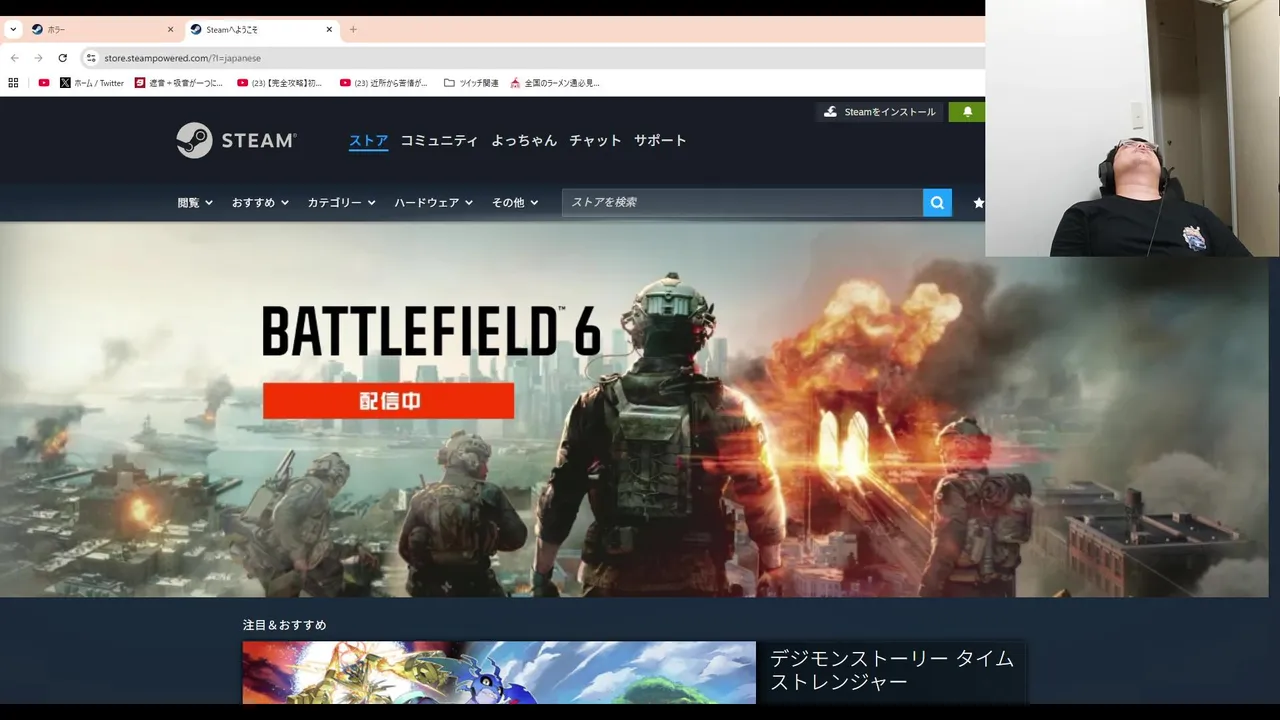Open the (23)【完全攻略】 YouTube bookmark

[280, 83]
